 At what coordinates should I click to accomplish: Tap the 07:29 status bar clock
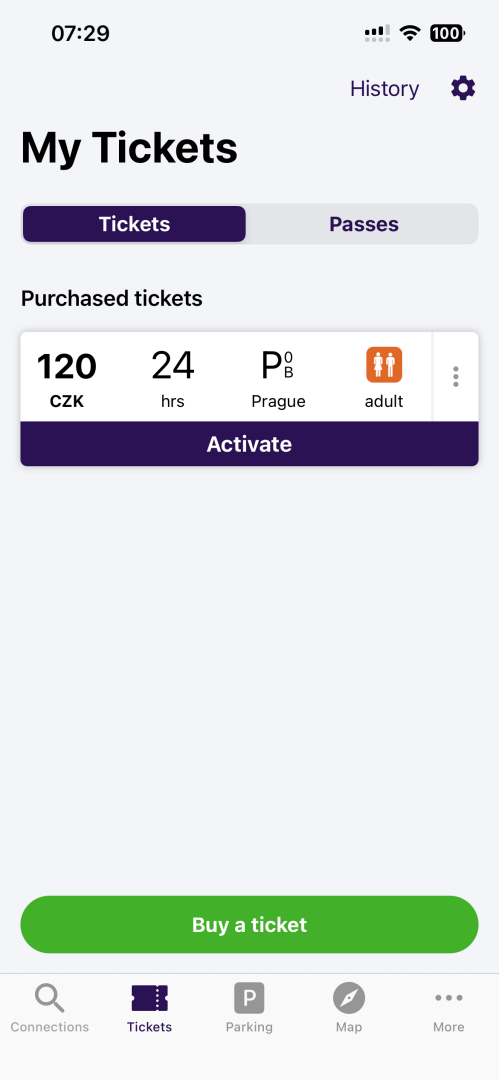pos(81,33)
